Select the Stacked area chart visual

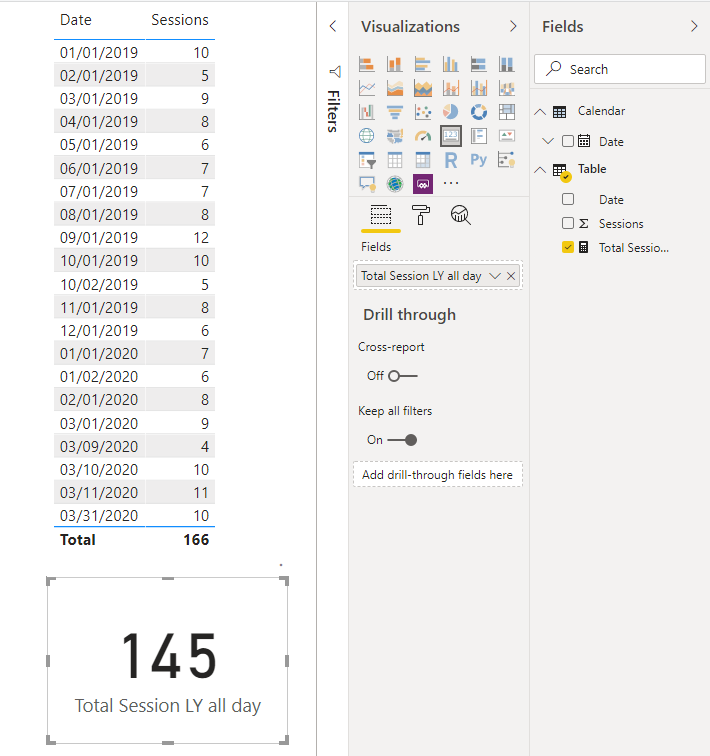[423, 88]
